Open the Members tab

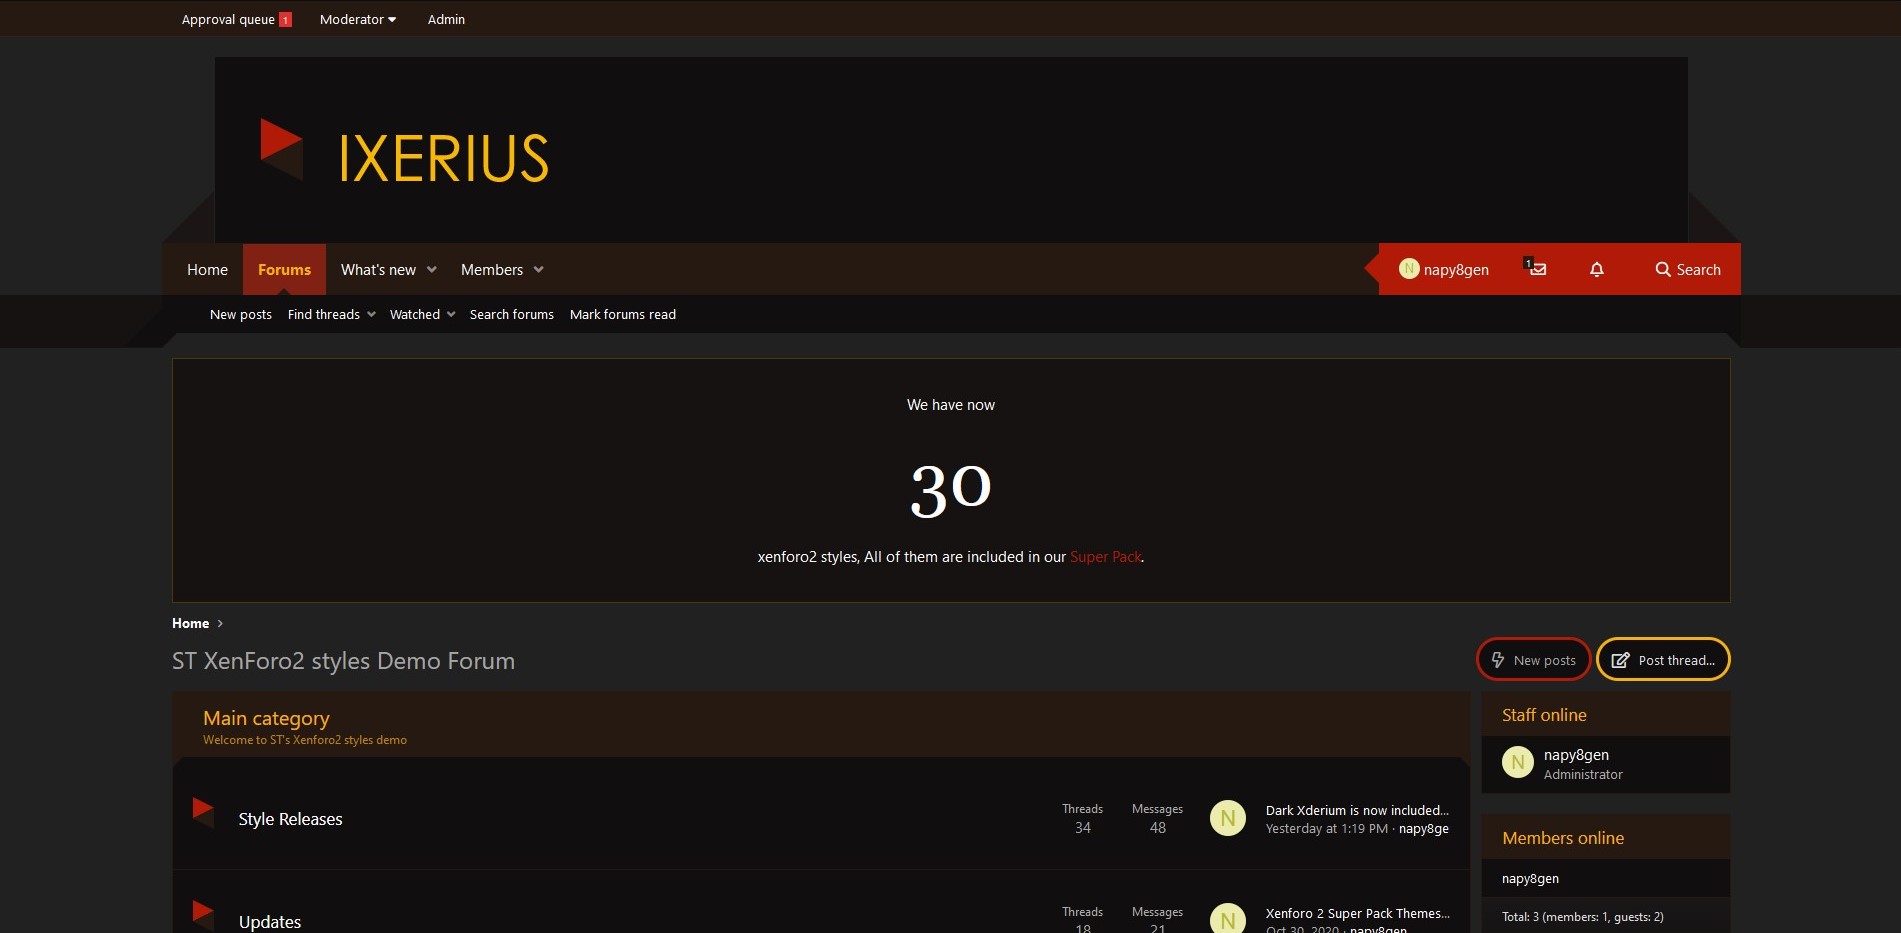click(492, 270)
